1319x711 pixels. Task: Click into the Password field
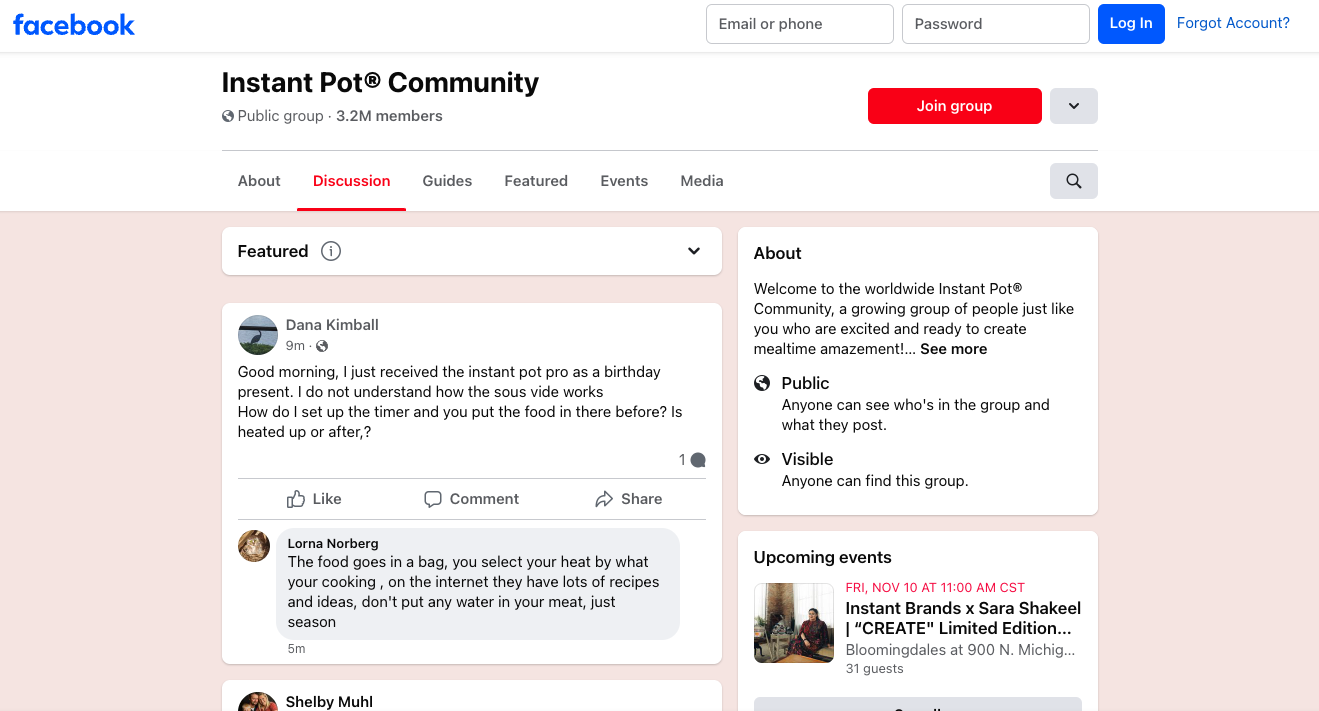[995, 24]
